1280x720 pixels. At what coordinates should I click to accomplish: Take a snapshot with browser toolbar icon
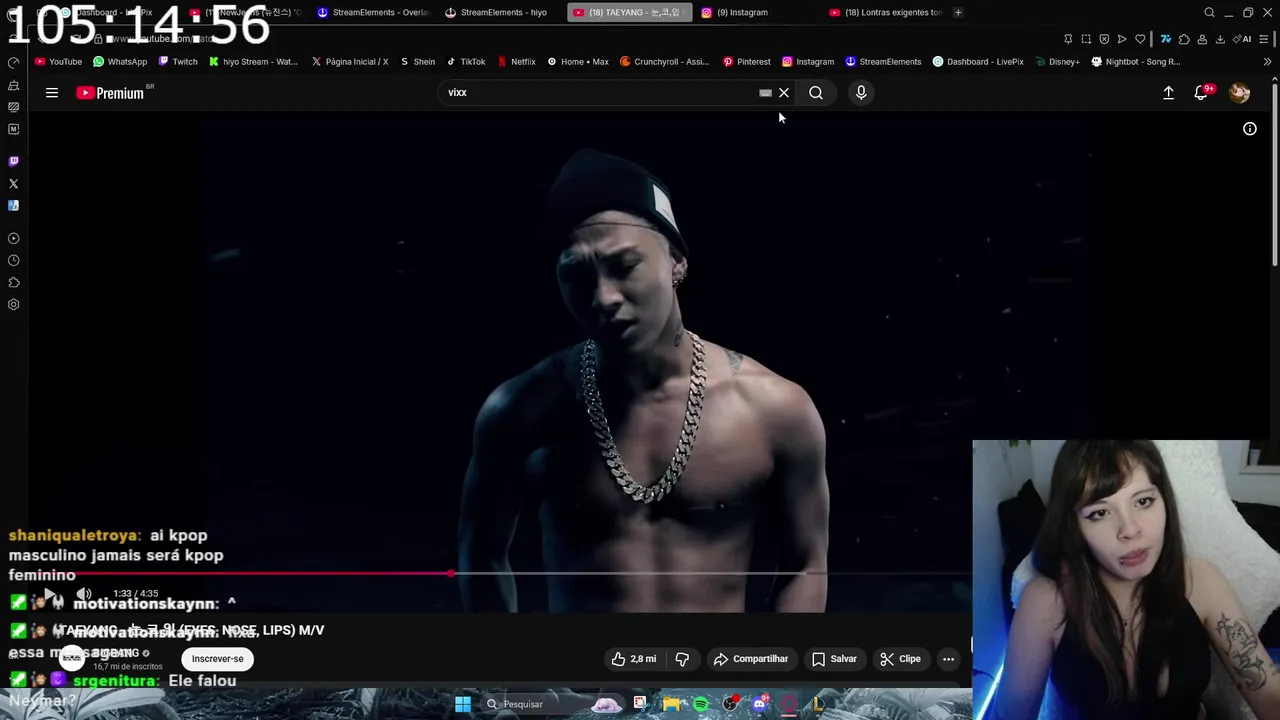click(x=1086, y=39)
